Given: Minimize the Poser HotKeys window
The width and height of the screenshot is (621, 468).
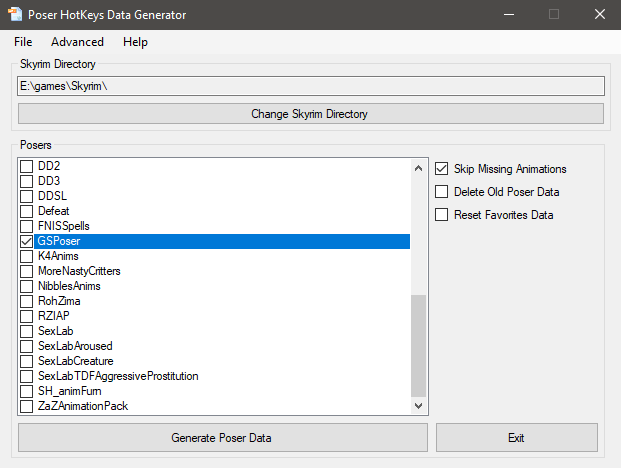Looking at the screenshot, I should [509, 15].
